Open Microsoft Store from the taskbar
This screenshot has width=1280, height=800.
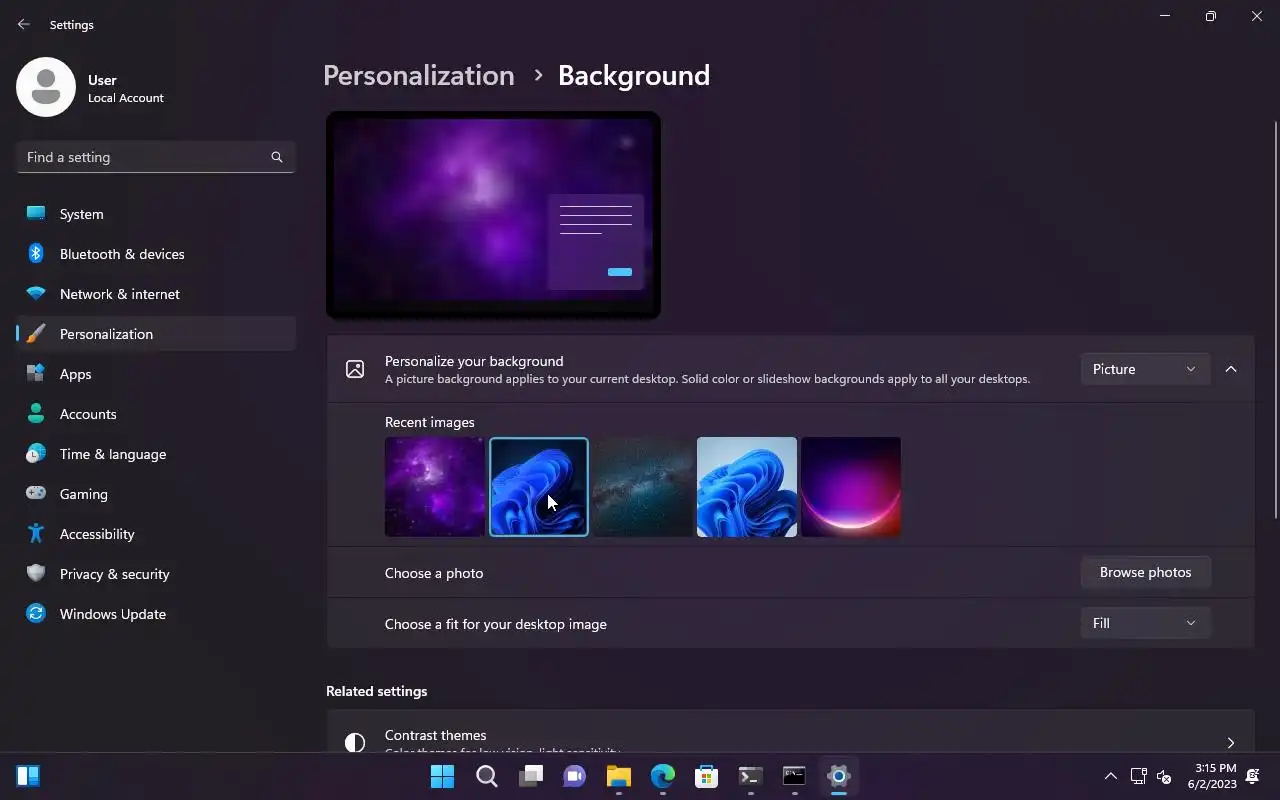click(707, 776)
